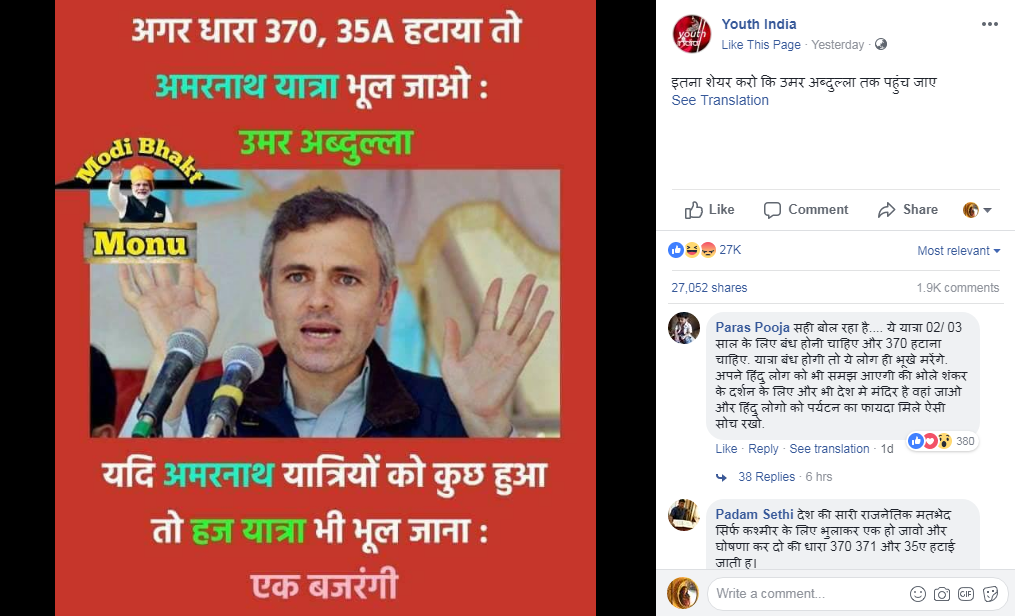Open emoji picker in comment box
Image resolution: width=1015 pixels, height=616 pixels.
[x=917, y=593]
